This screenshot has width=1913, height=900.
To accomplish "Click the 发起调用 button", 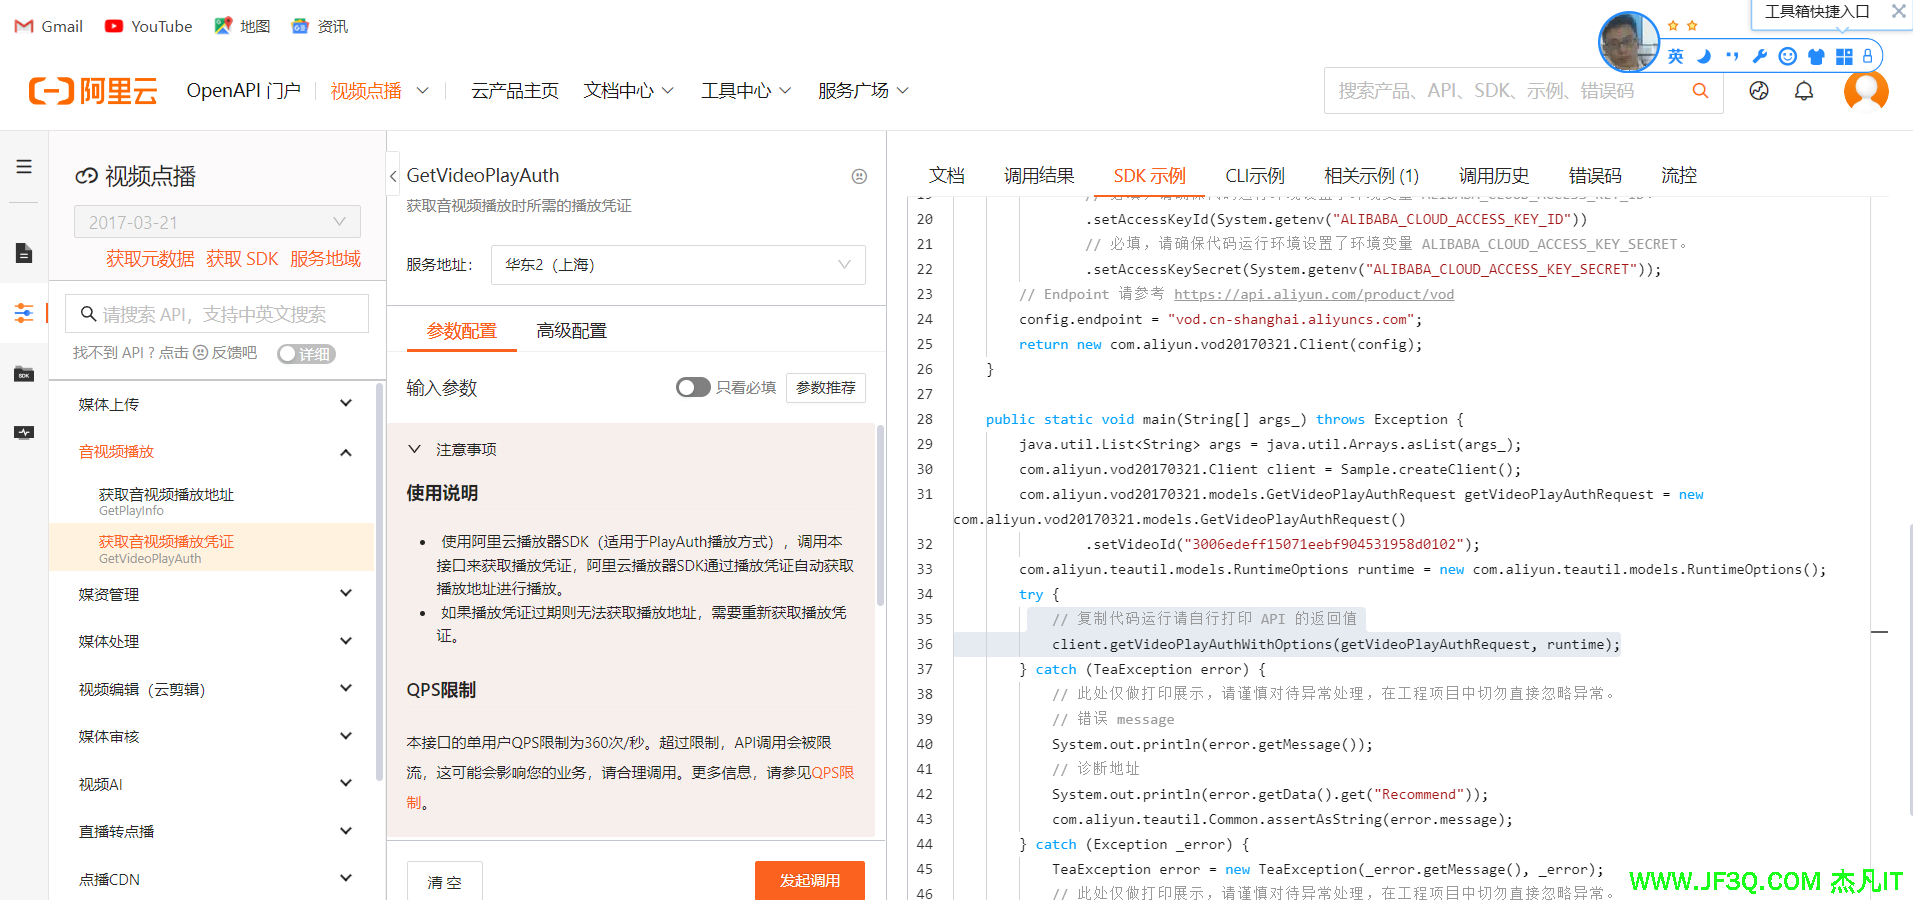I will (809, 880).
